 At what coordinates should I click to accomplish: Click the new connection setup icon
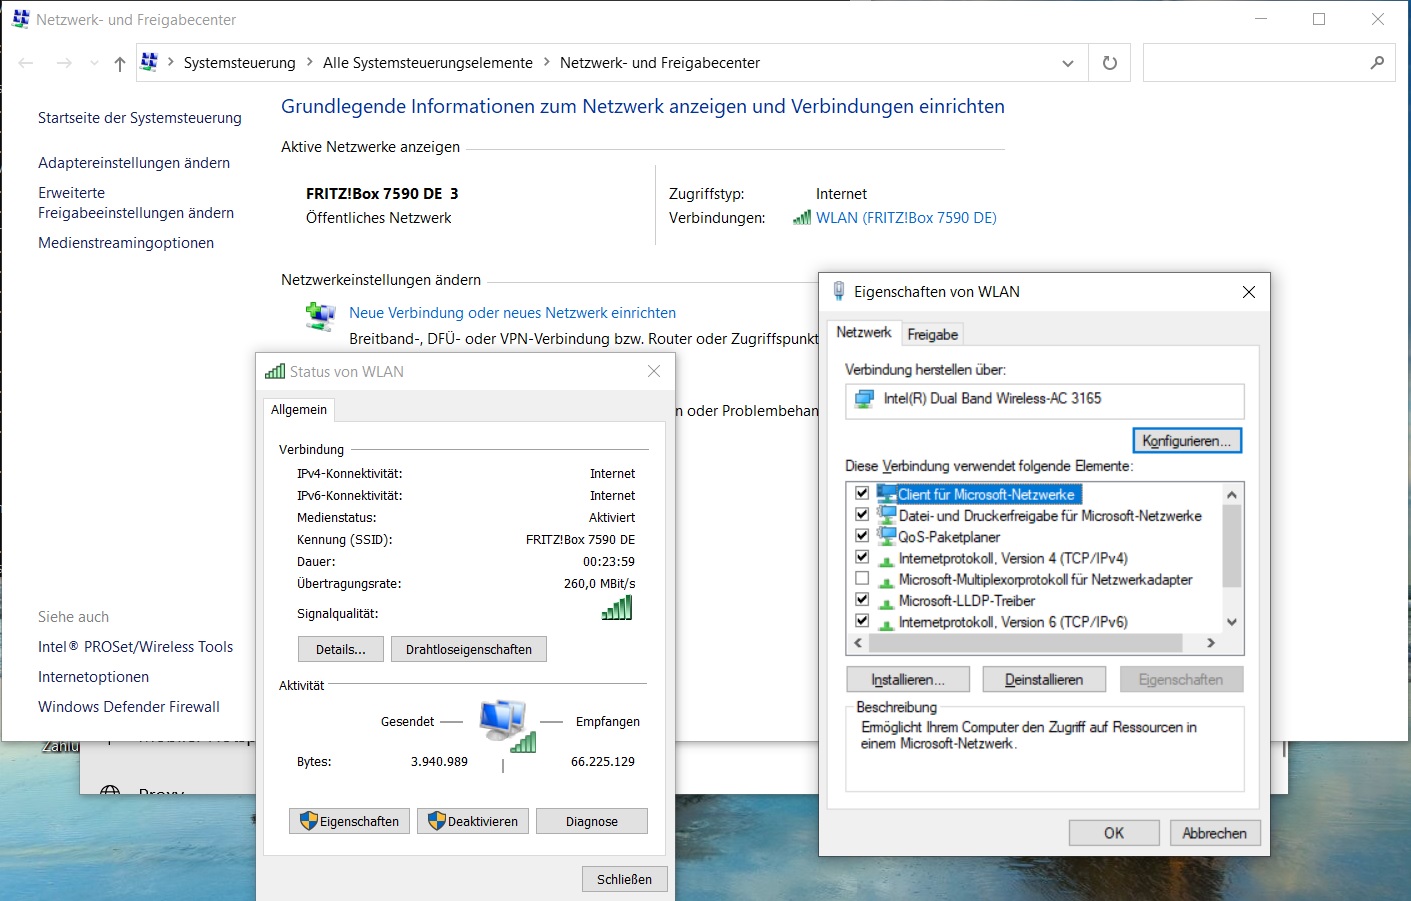[x=320, y=317]
